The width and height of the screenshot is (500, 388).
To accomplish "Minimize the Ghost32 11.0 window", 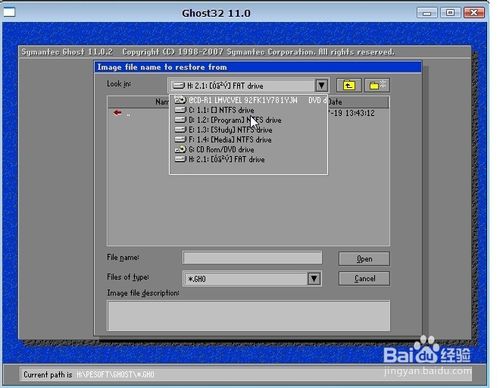I will point(427,13).
